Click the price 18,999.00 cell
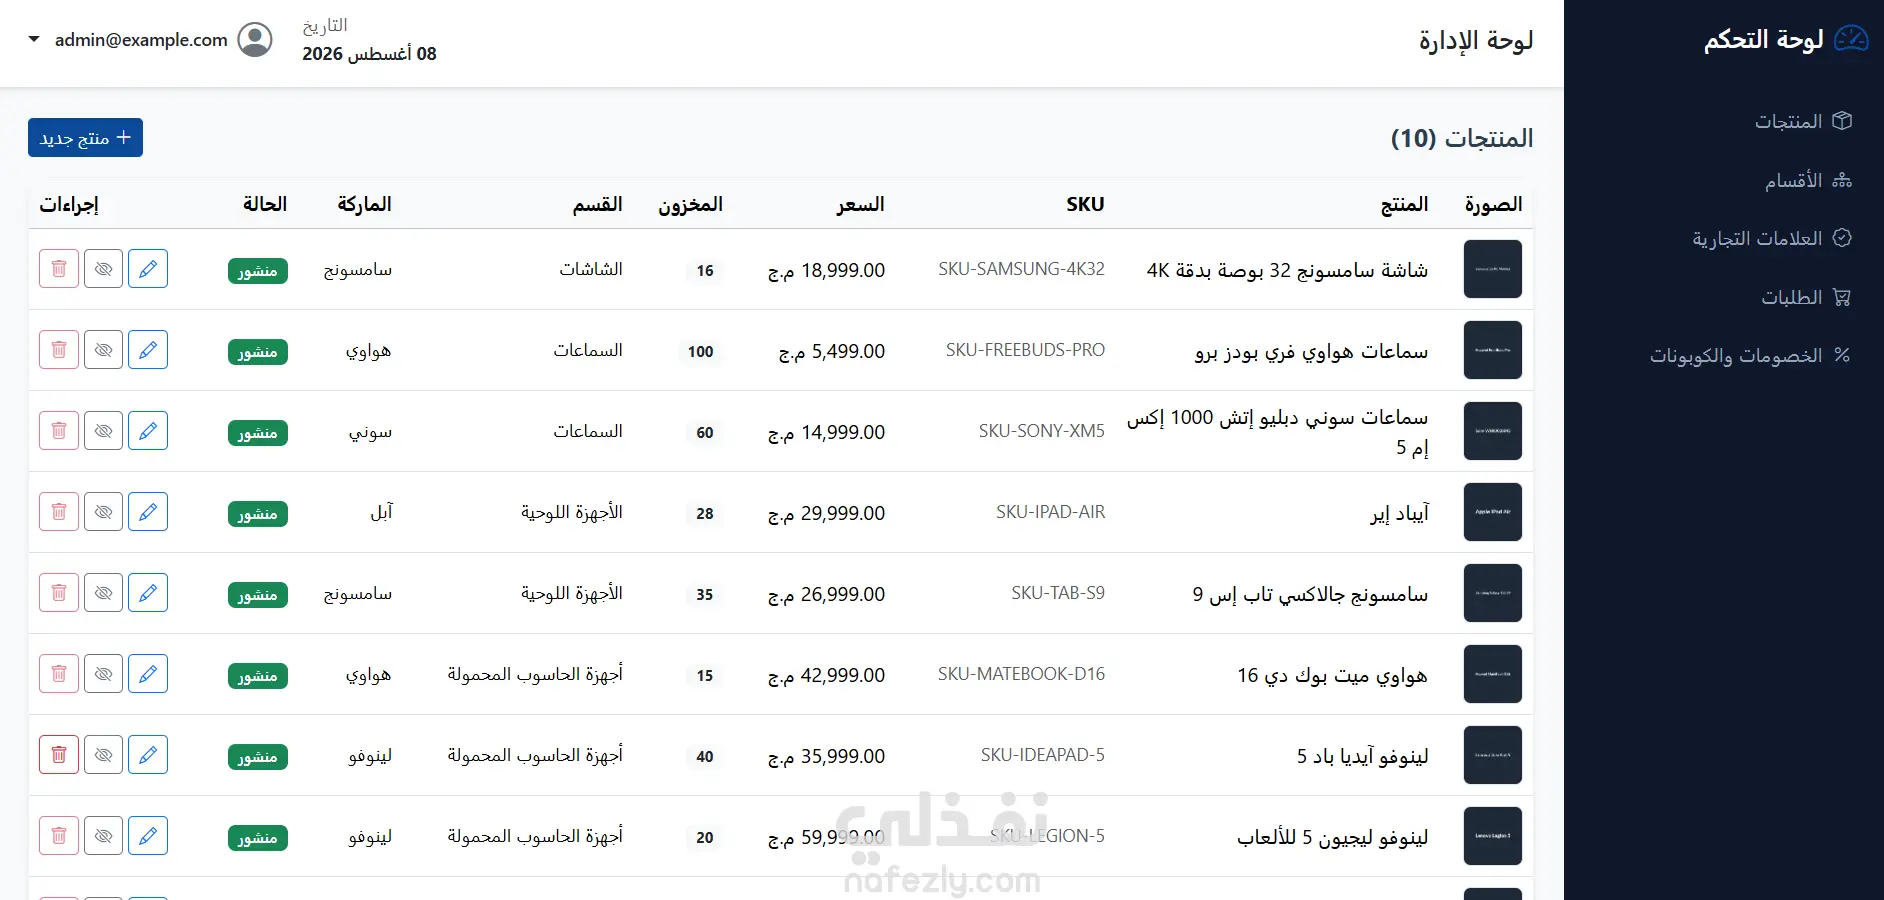1884x900 pixels. click(x=826, y=270)
